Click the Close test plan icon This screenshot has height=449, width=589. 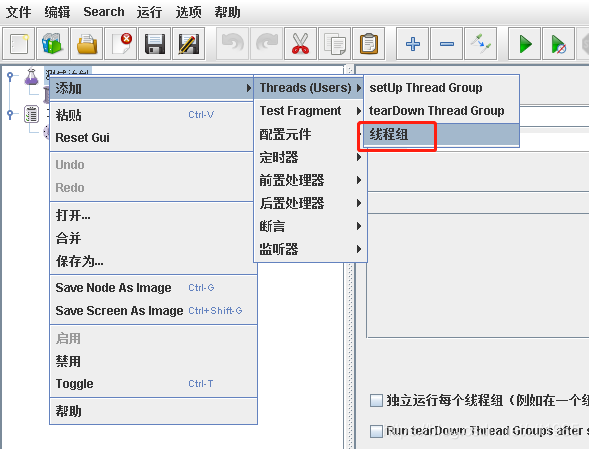coord(121,44)
